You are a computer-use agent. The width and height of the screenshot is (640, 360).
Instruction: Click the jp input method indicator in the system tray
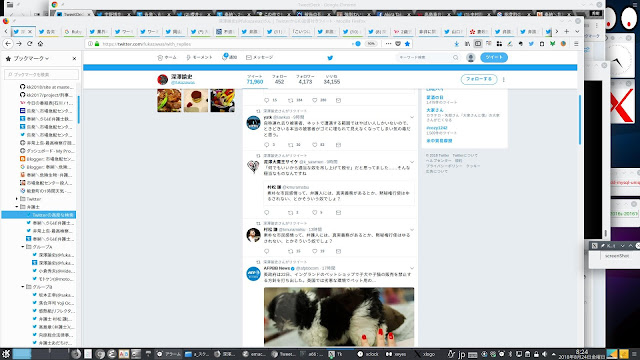coord(462,354)
